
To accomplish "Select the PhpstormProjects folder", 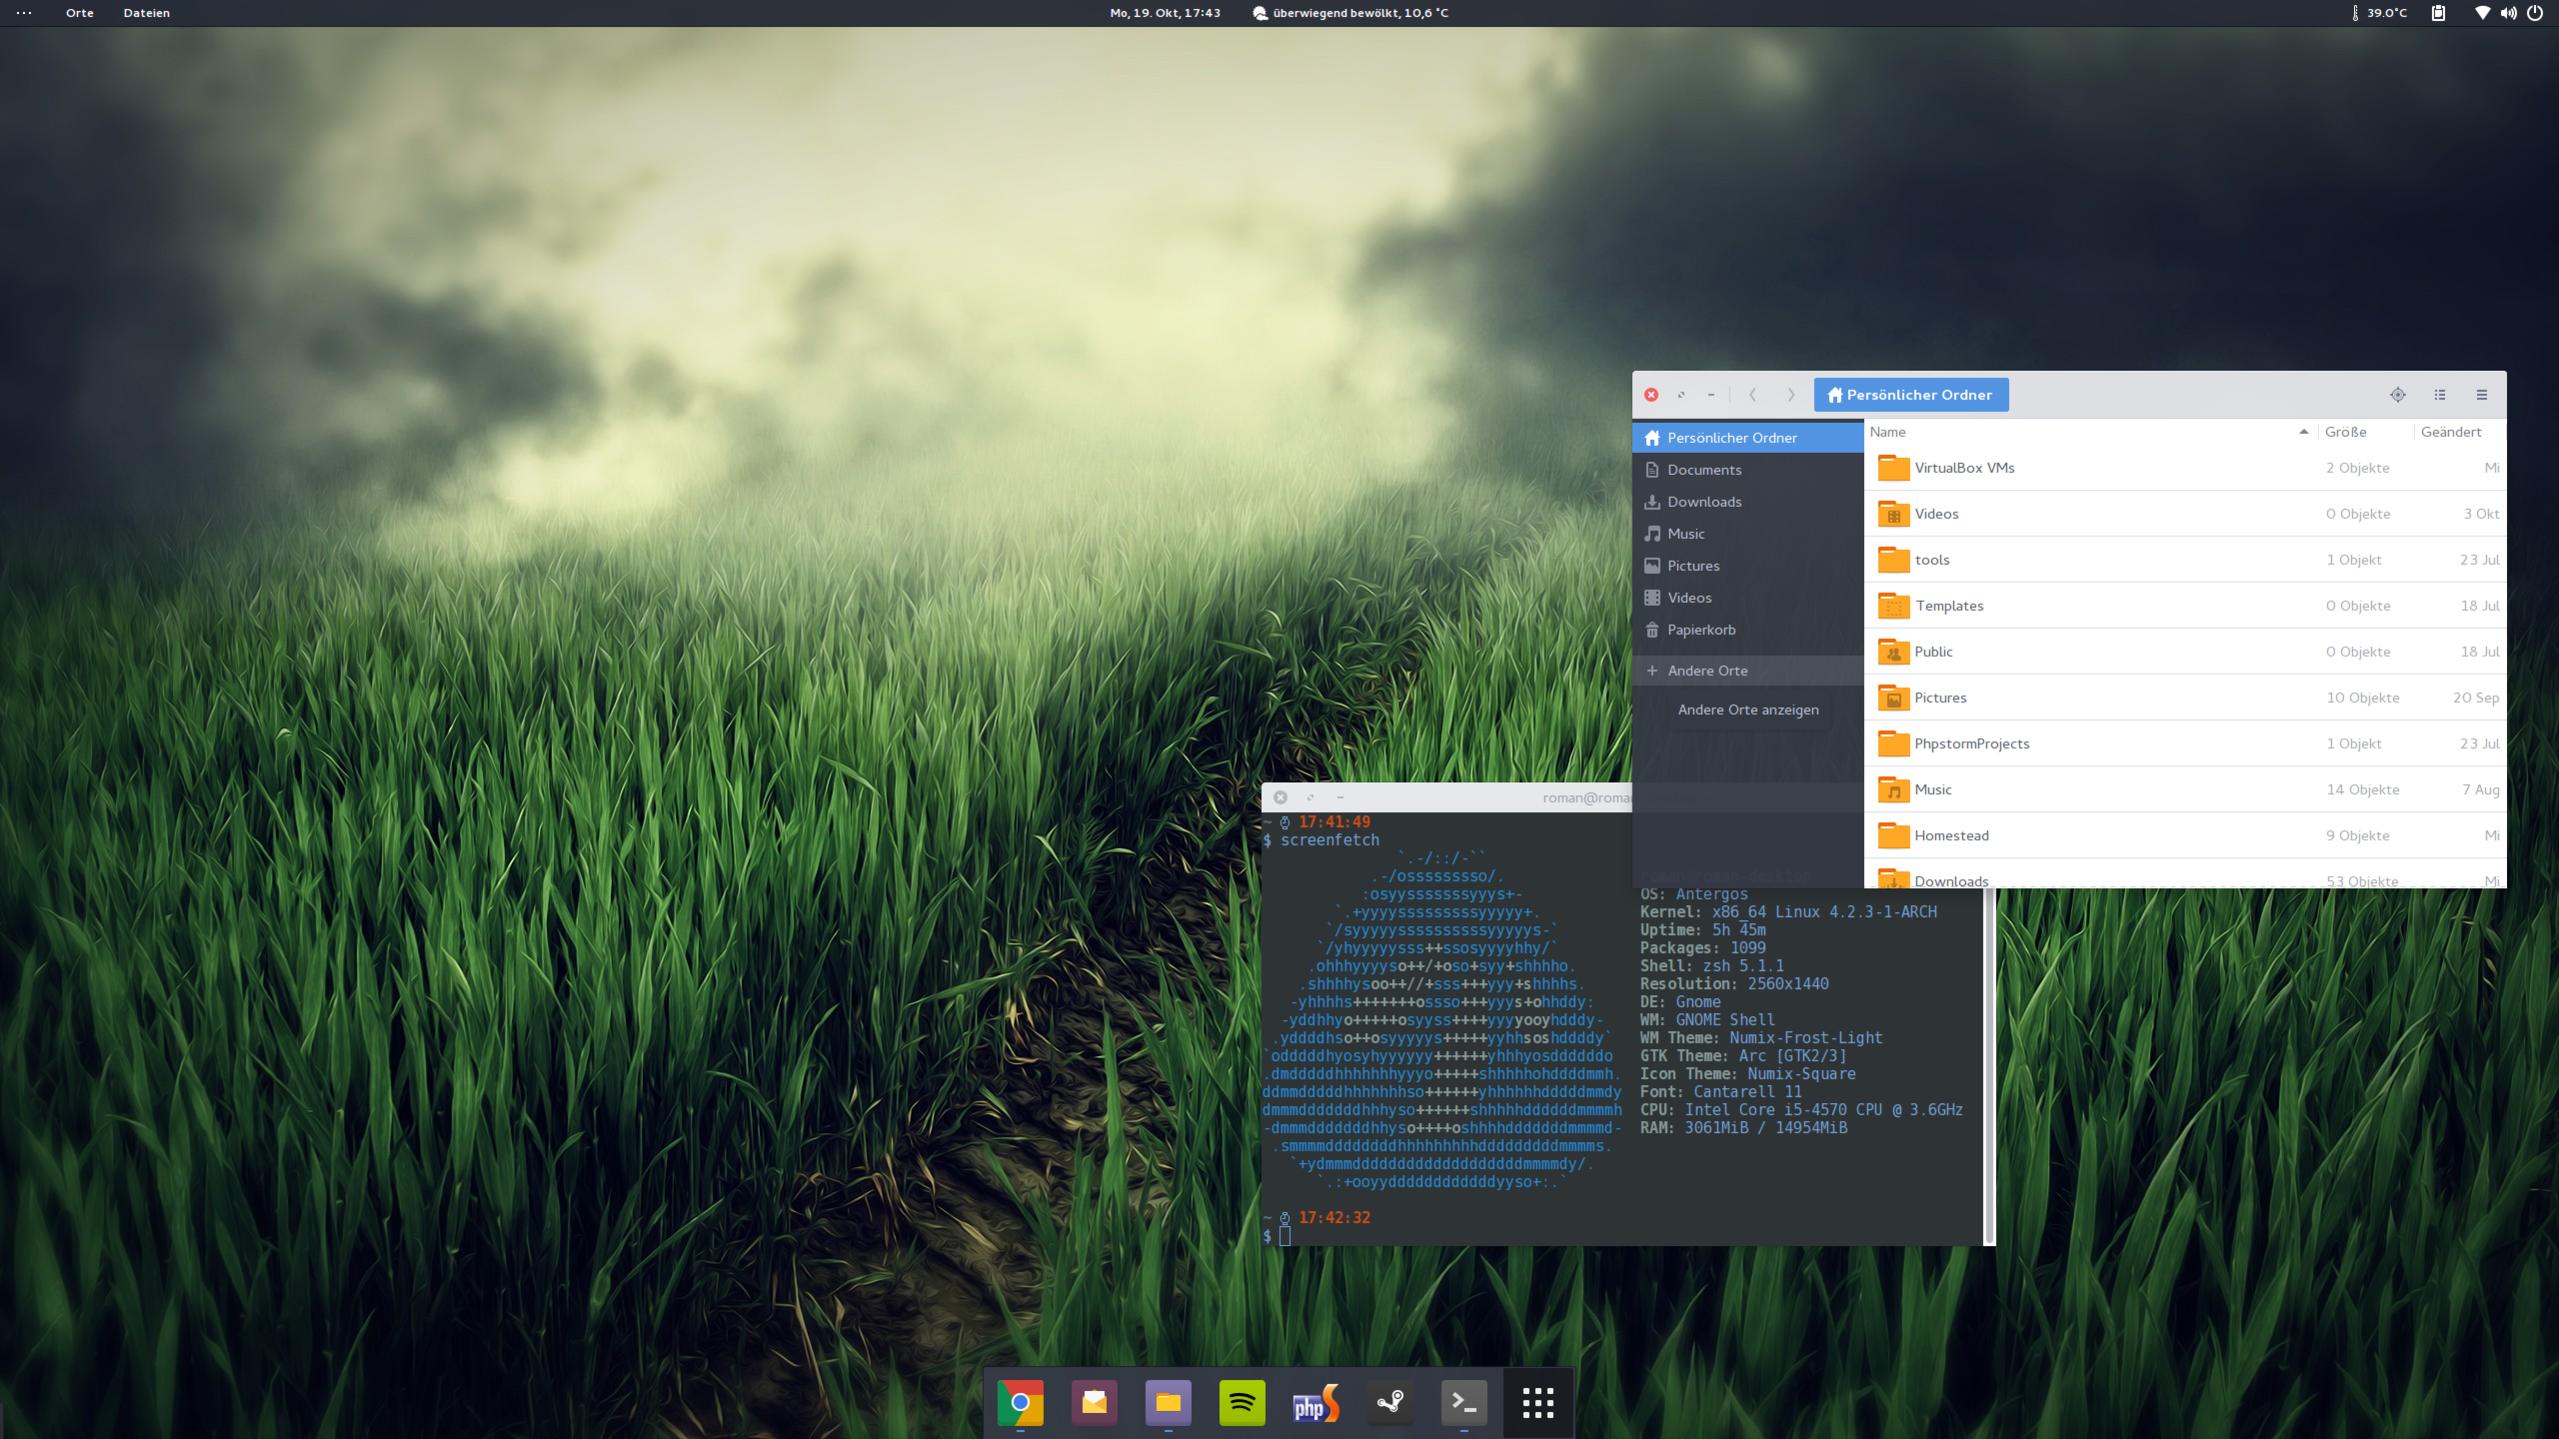I will coord(1971,744).
